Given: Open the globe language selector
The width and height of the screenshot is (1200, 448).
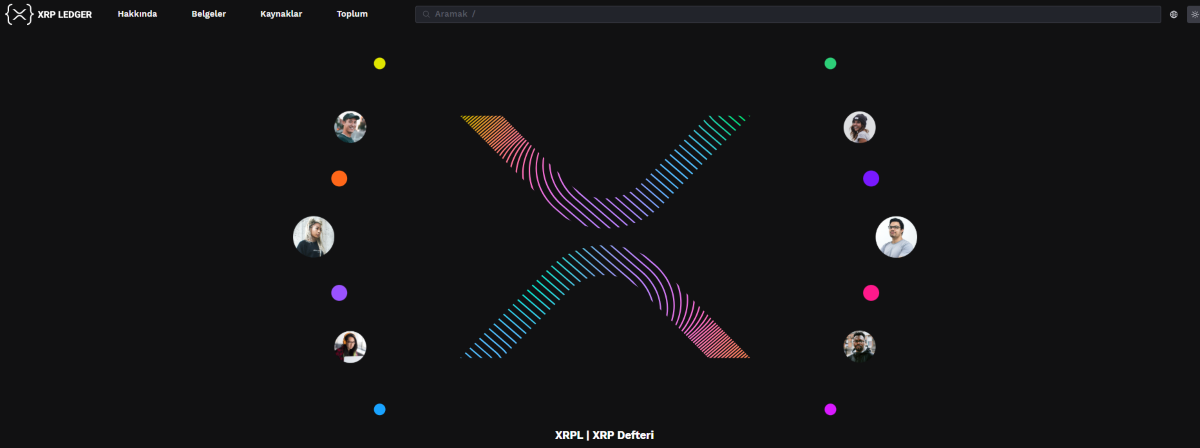Looking at the screenshot, I should pos(1173,15).
